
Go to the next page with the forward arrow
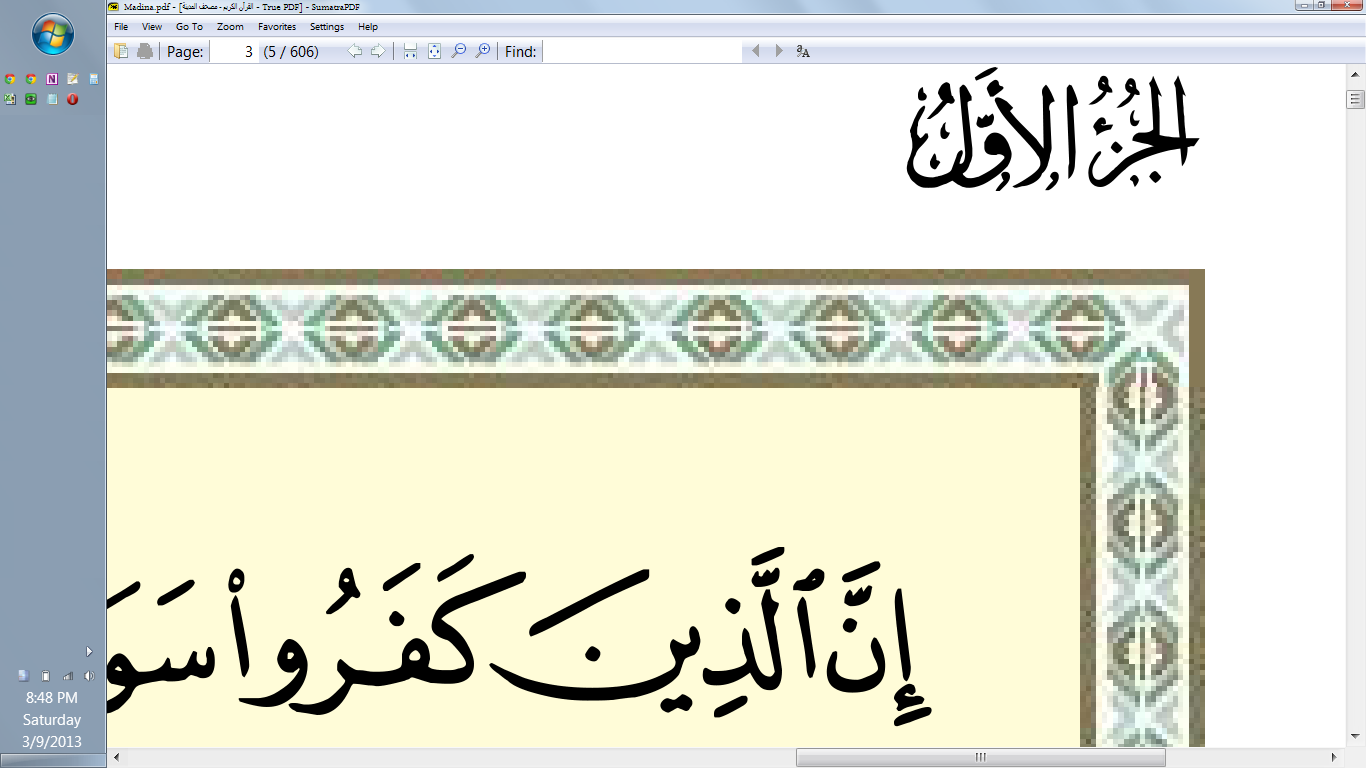pyautogui.click(x=377, y=51)
